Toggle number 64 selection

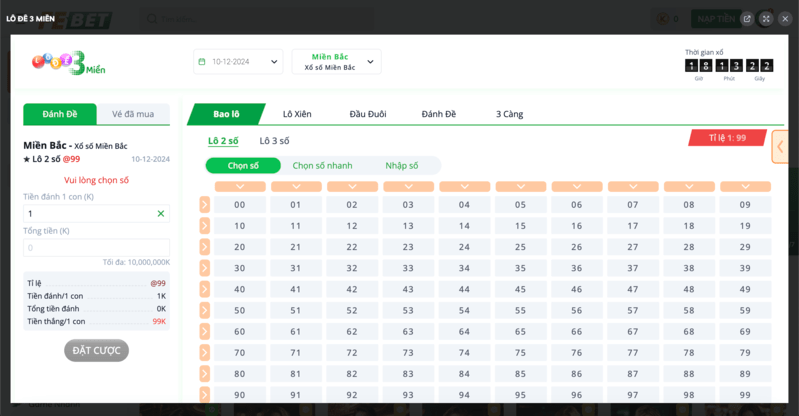click(464, 331)
